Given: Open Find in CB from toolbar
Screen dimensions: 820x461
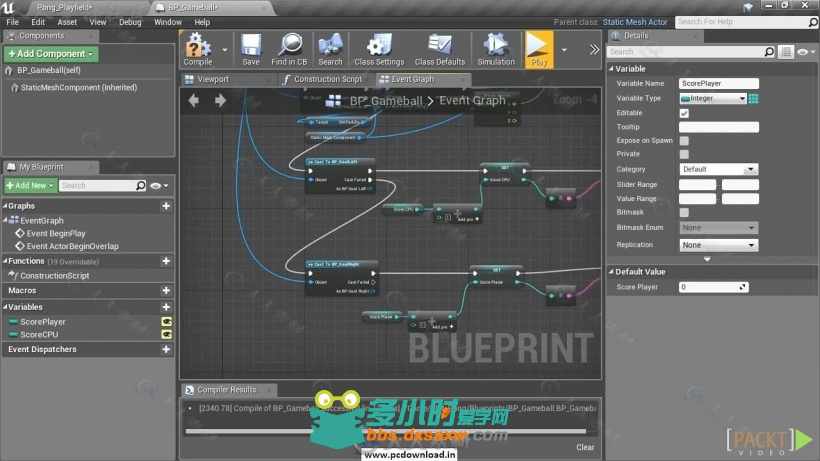Looking at the screenshot, I should coord(289,49).
